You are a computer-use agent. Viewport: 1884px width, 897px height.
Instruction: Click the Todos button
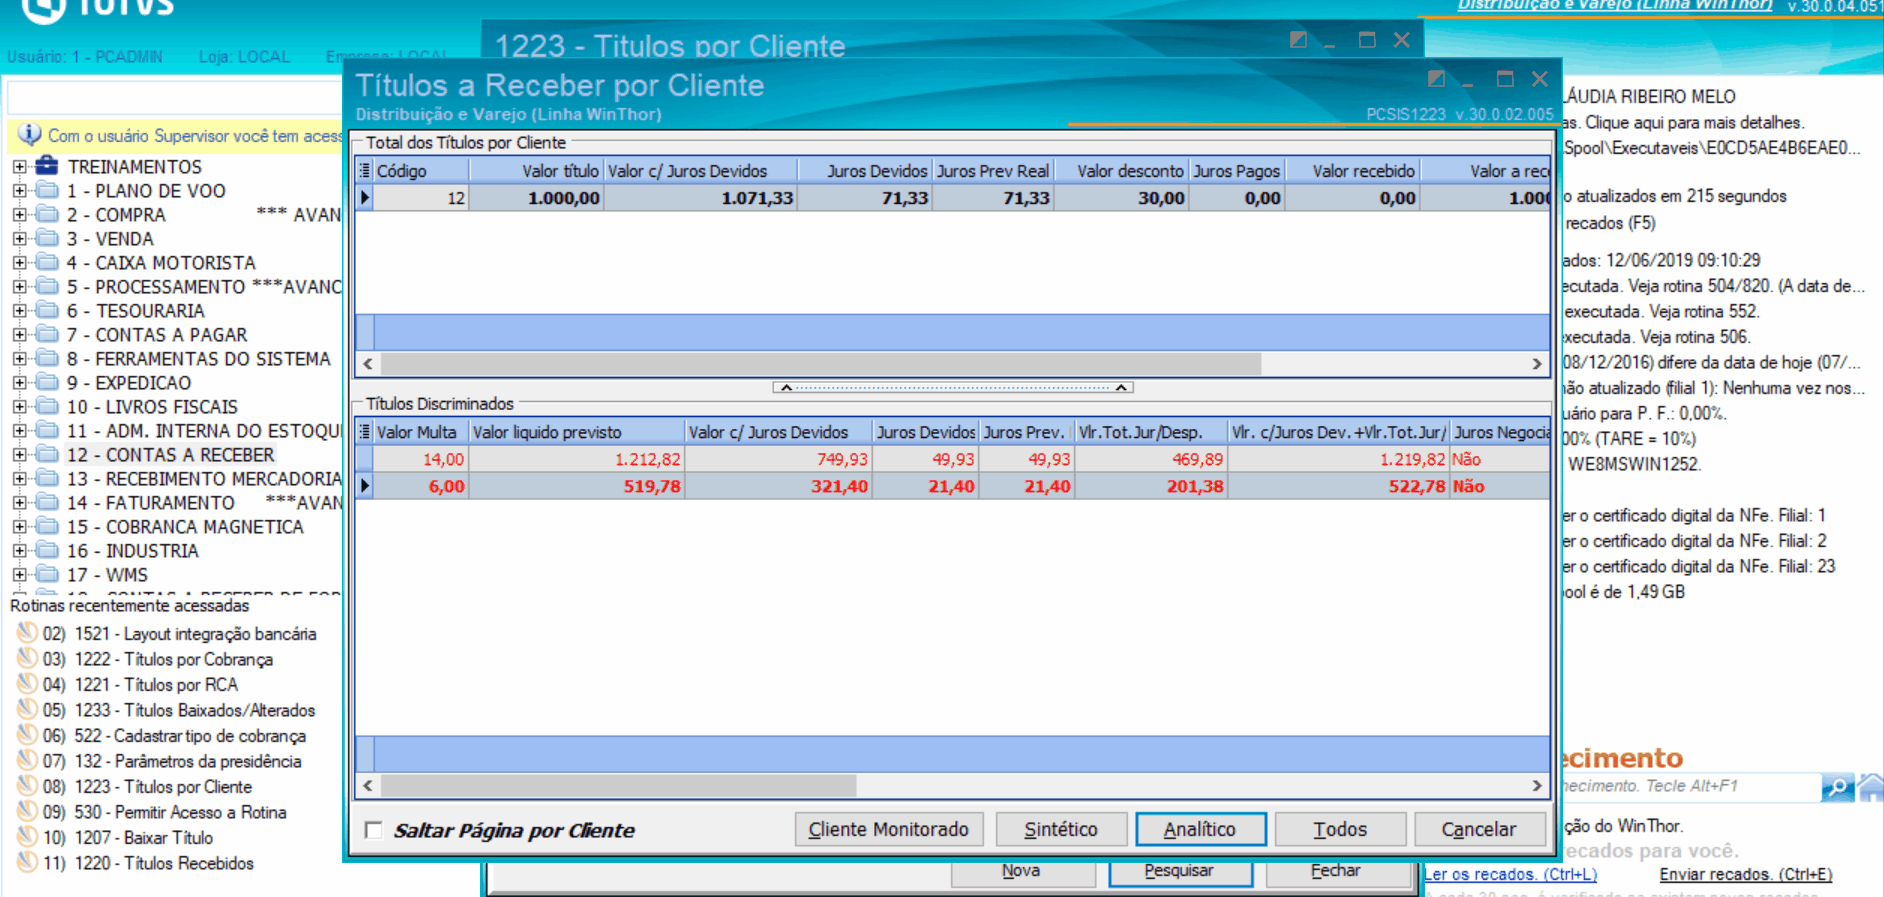(1340, 829)
